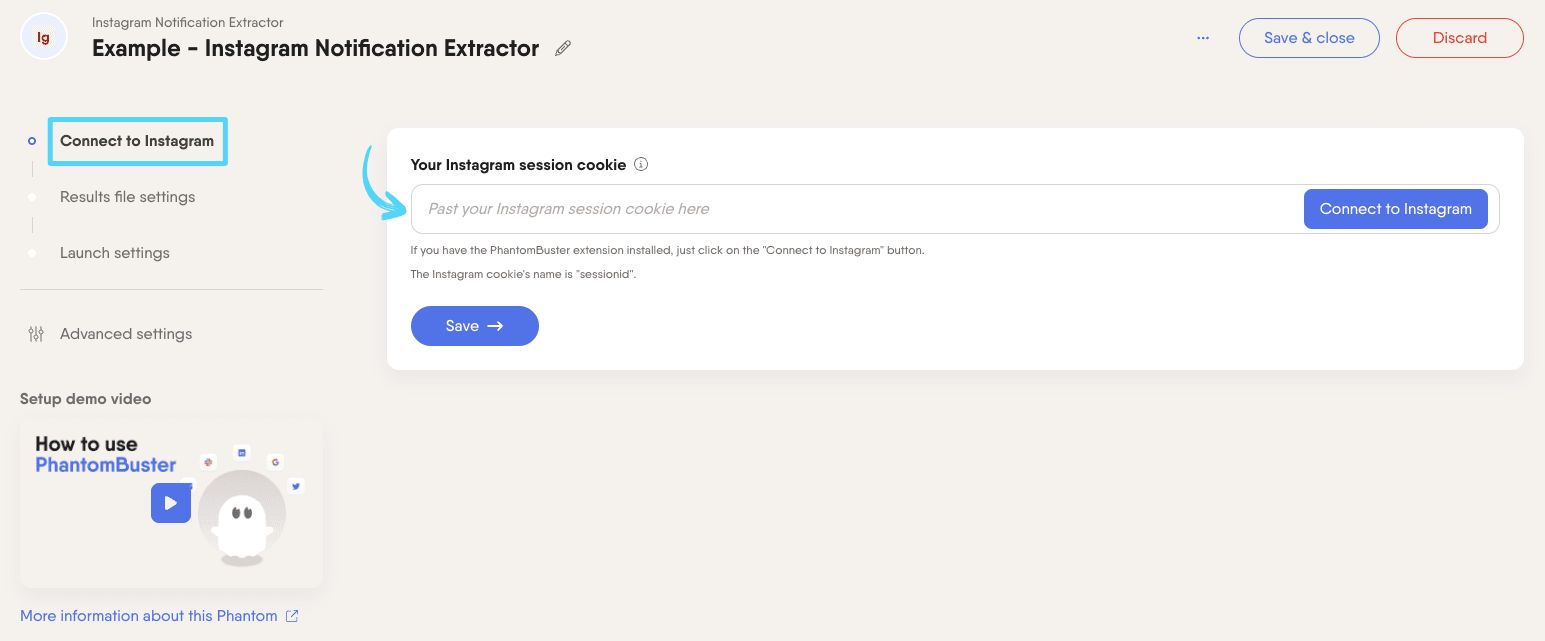Image resolution: width=1545 pixels, height=641 pixels.
Task: Click the Save button with arrow
Action: pyautogui.click(x=475, y=326)
